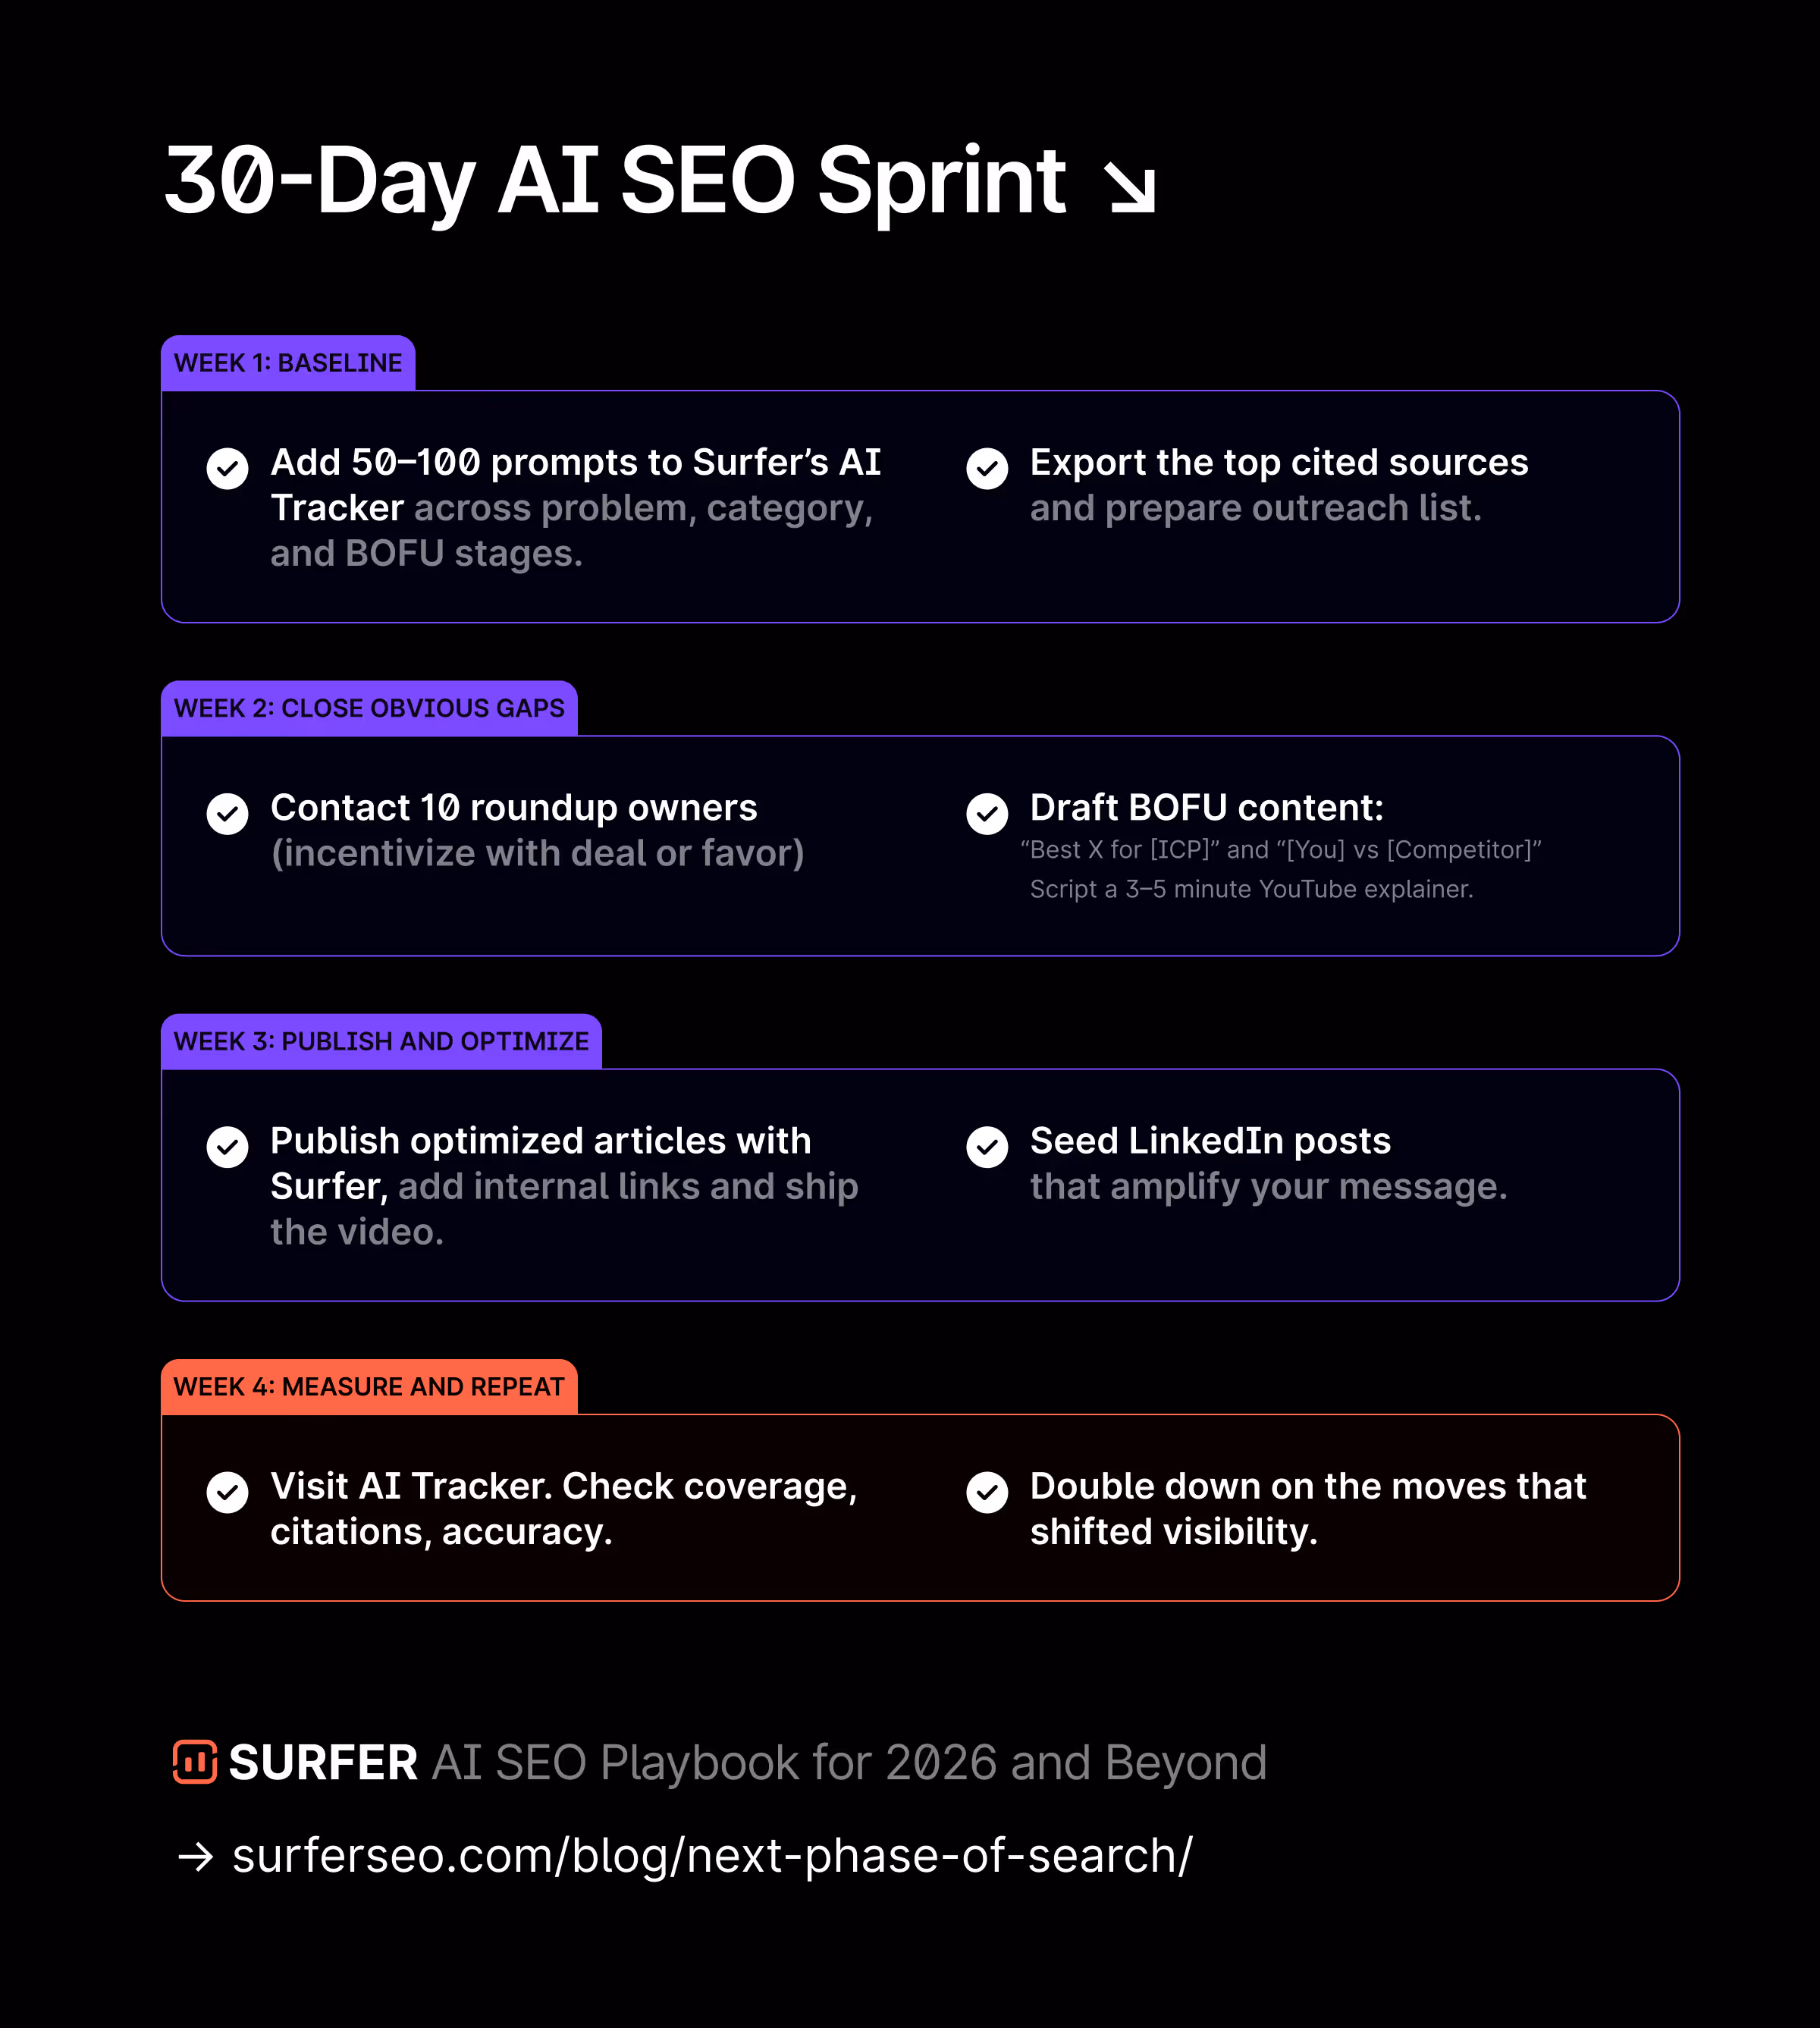Toggle the checkmark for 'Add 50–100 prompts'

(227, 468)
